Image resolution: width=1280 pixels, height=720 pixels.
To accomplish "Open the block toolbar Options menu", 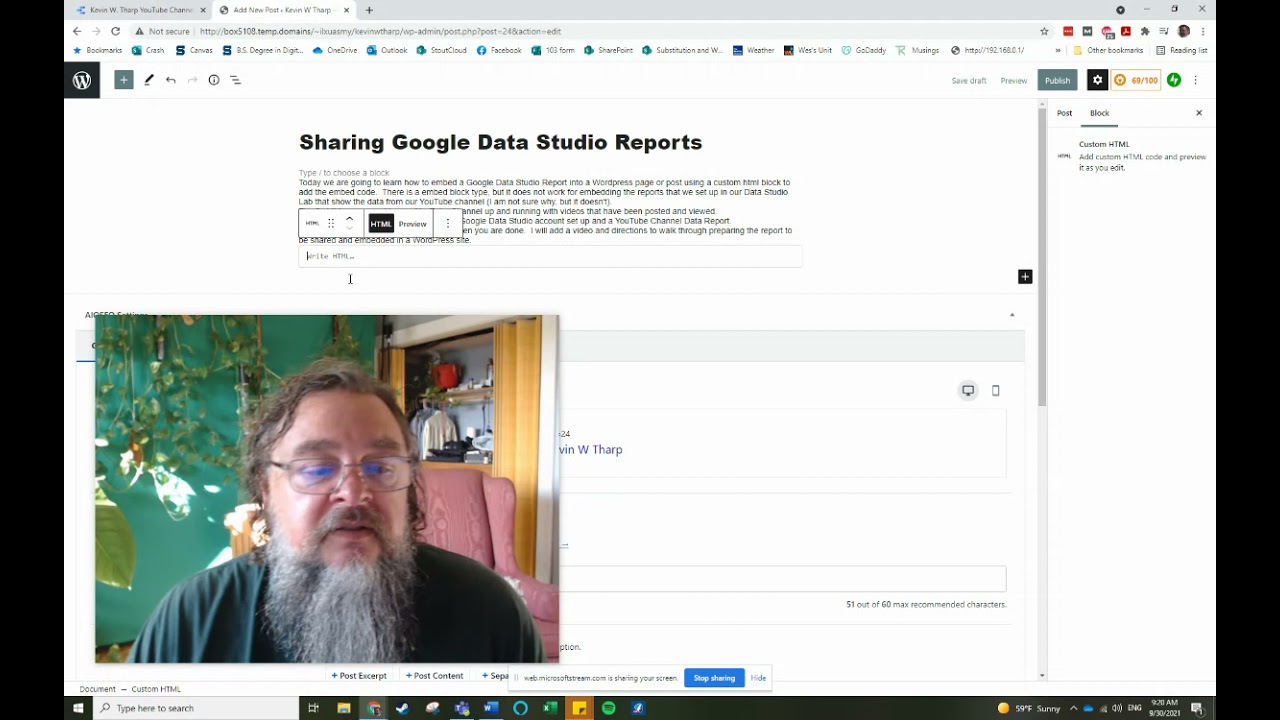I will point(447,224).
